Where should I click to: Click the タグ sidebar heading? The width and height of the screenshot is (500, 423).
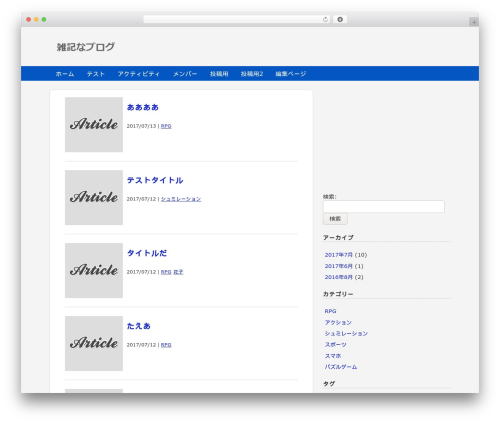[x=329, y=384]
